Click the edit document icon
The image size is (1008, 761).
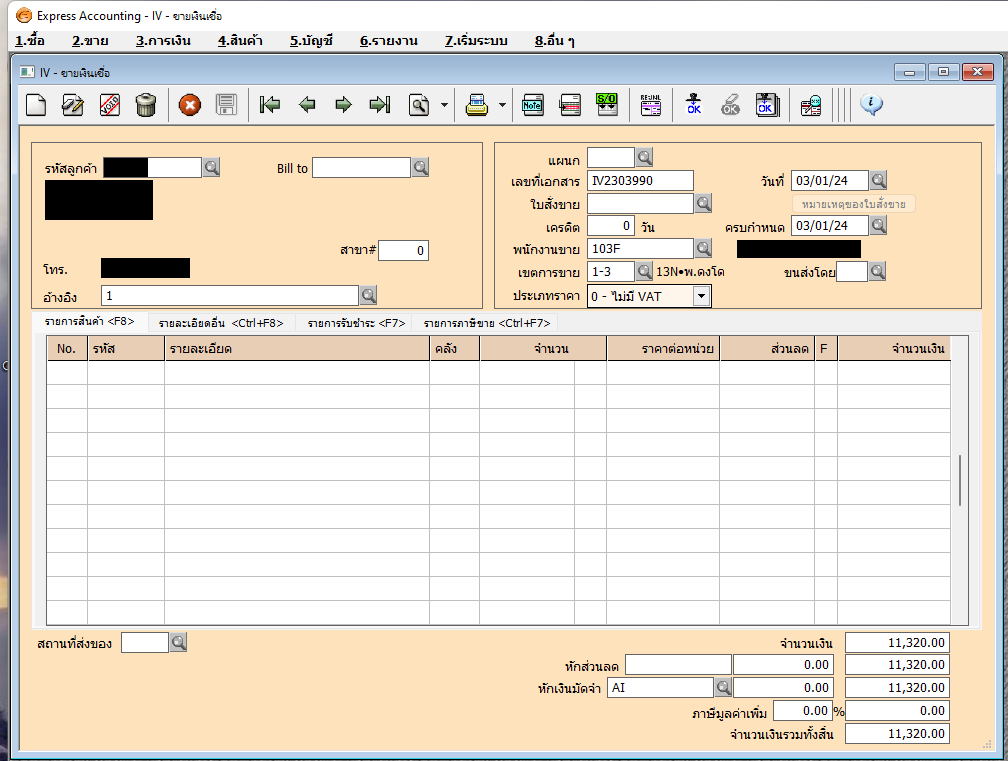click(72, 105)
